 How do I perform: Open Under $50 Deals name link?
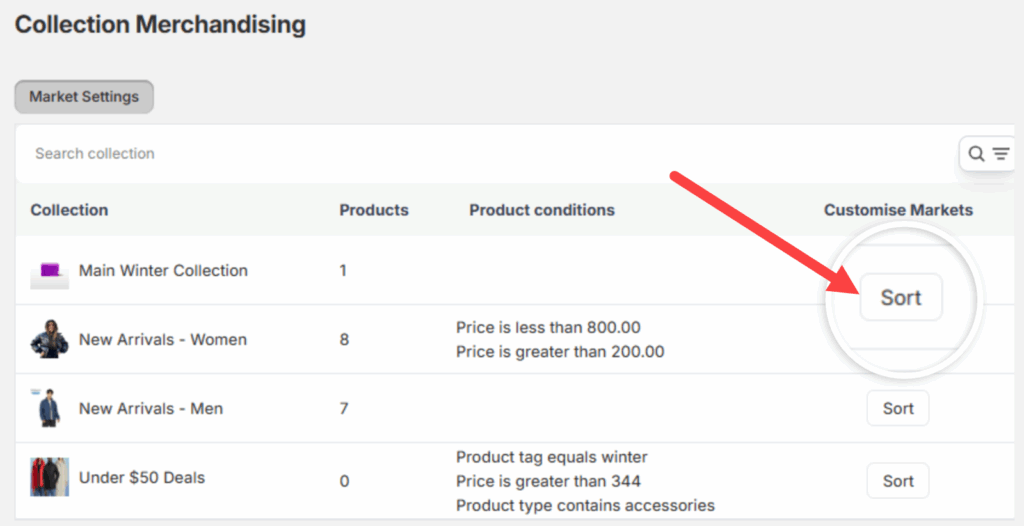142,478
